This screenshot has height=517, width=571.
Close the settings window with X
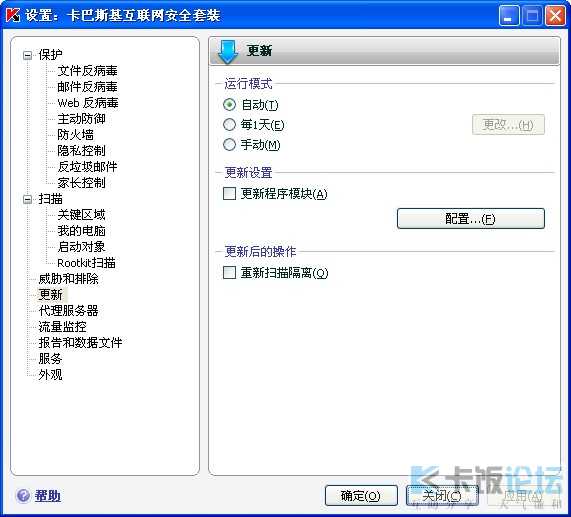(x=555, y=16)
